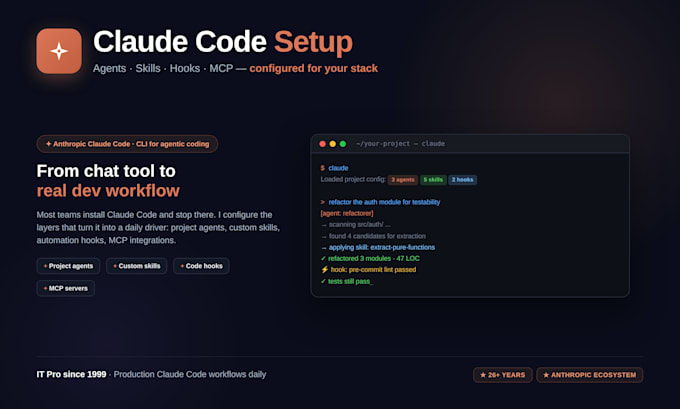This screenshot has height=409, width=680.
Task: Click the yellow terminal window dot
Action: coord(333,144)
